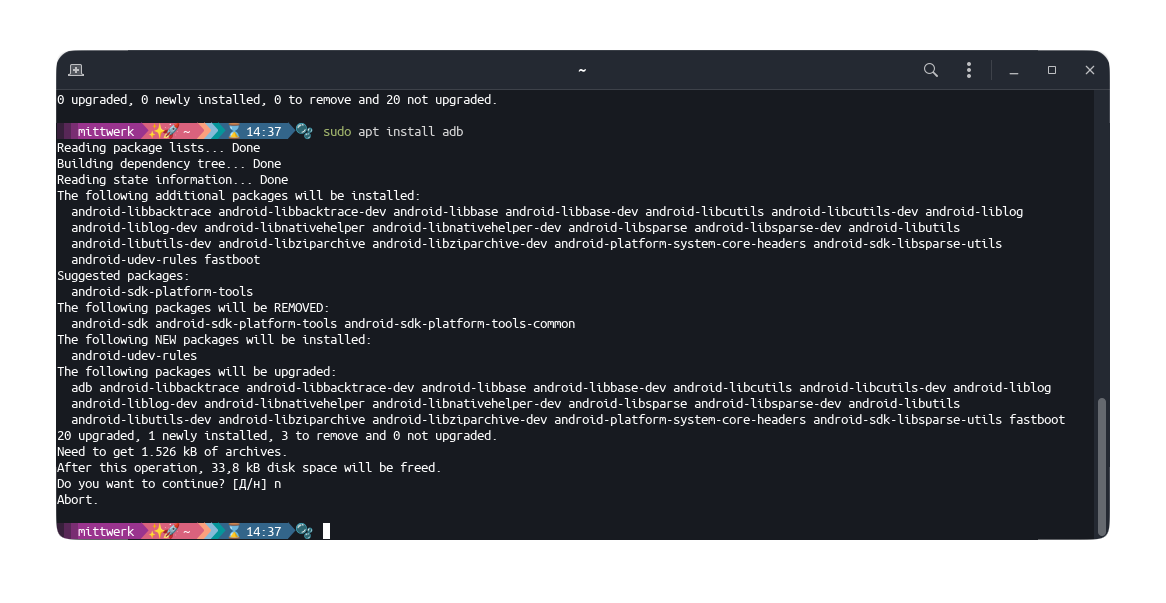
Task: Click the bubbles icon after the top prompt
Action: [x=303, y=132]
